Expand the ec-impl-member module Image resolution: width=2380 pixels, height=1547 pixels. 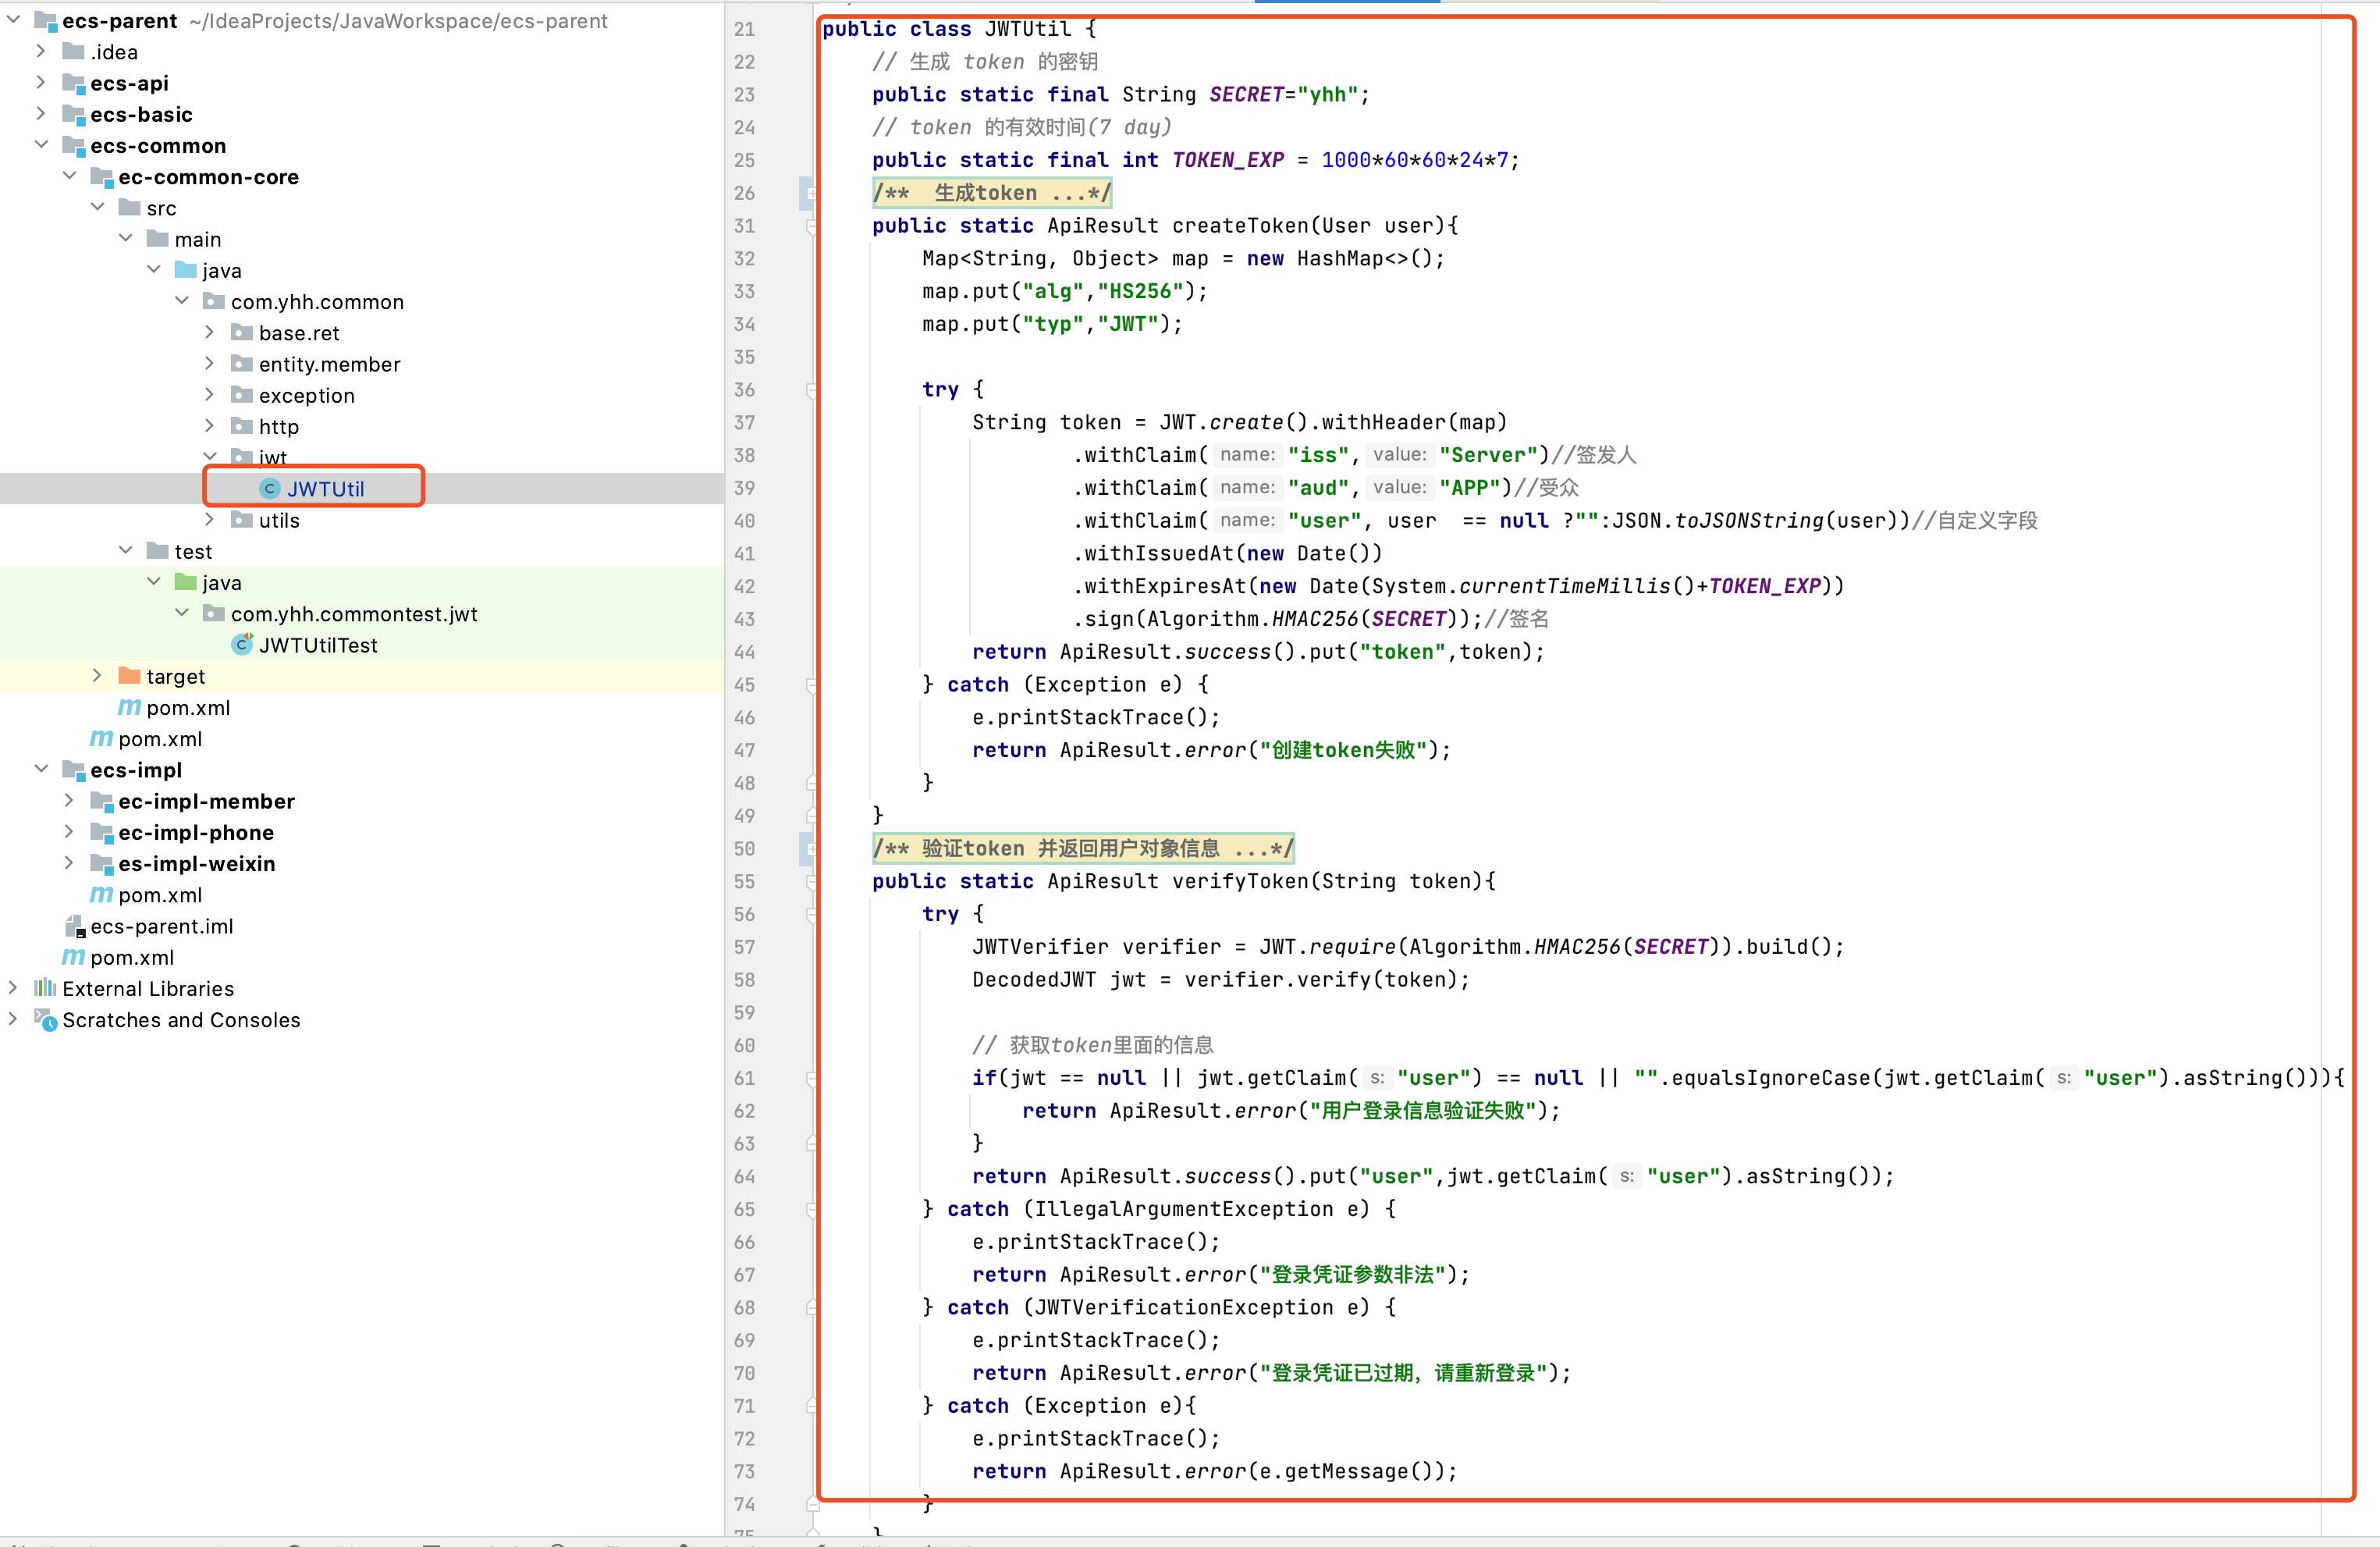point(69,801)
